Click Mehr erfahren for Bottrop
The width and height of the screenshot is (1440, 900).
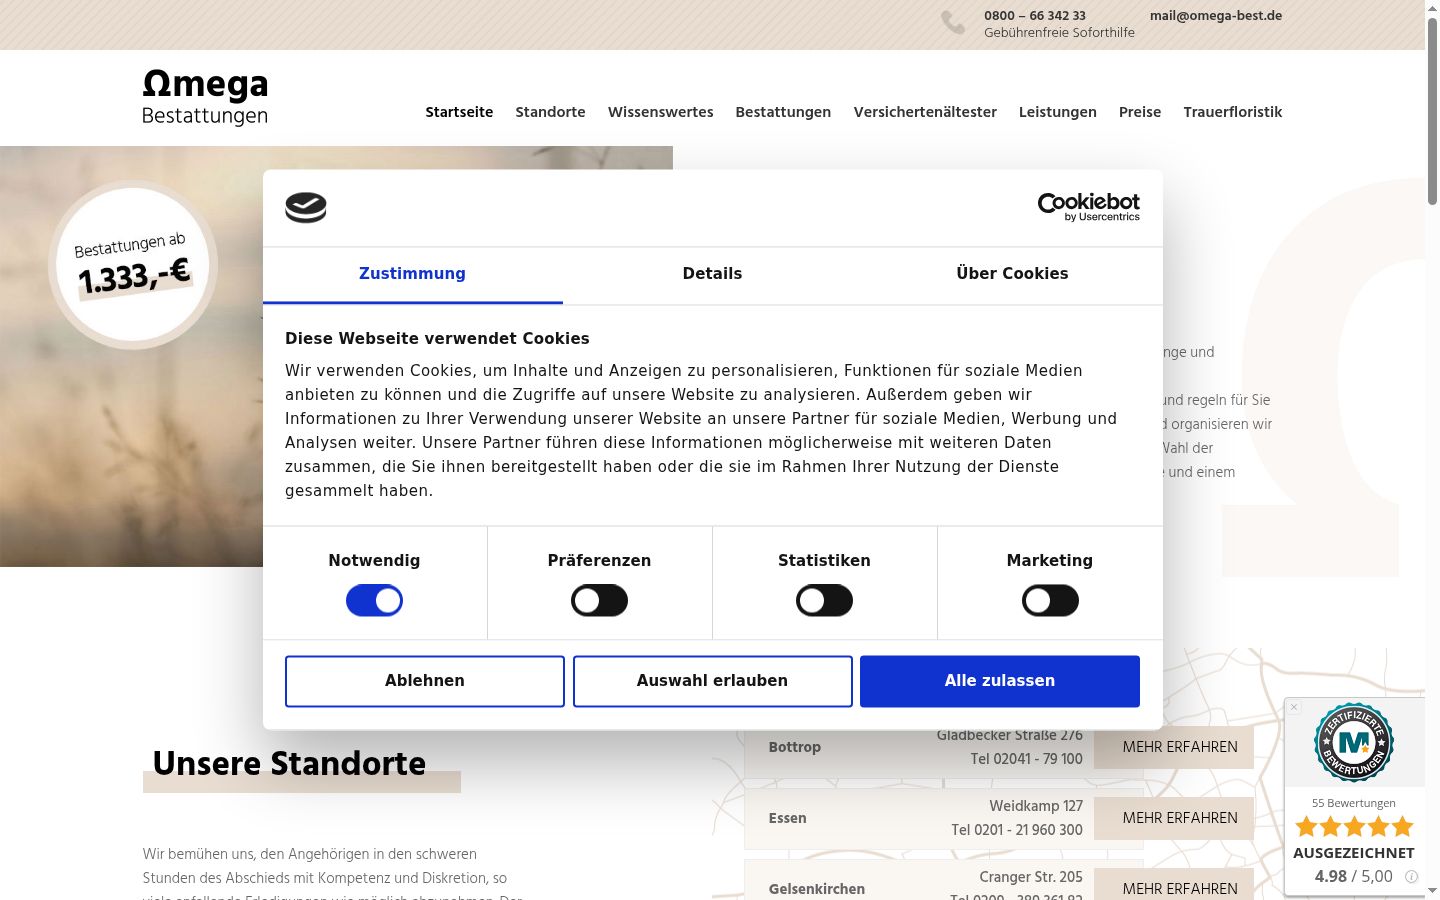coord(1174,749)
